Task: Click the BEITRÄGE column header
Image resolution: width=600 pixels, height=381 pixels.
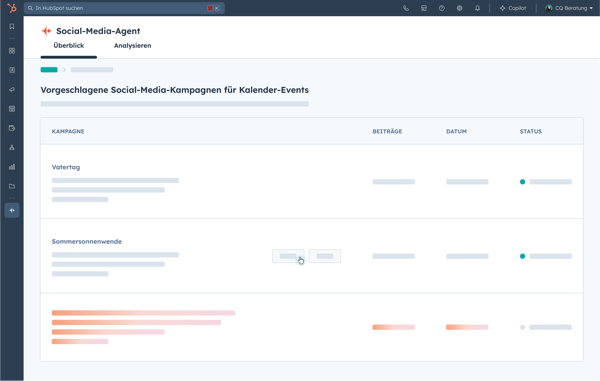Action: click(x=387, y=131)
